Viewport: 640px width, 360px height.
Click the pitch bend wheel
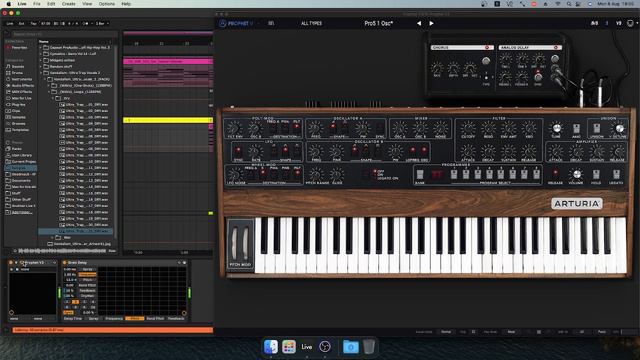coord(234,244)
